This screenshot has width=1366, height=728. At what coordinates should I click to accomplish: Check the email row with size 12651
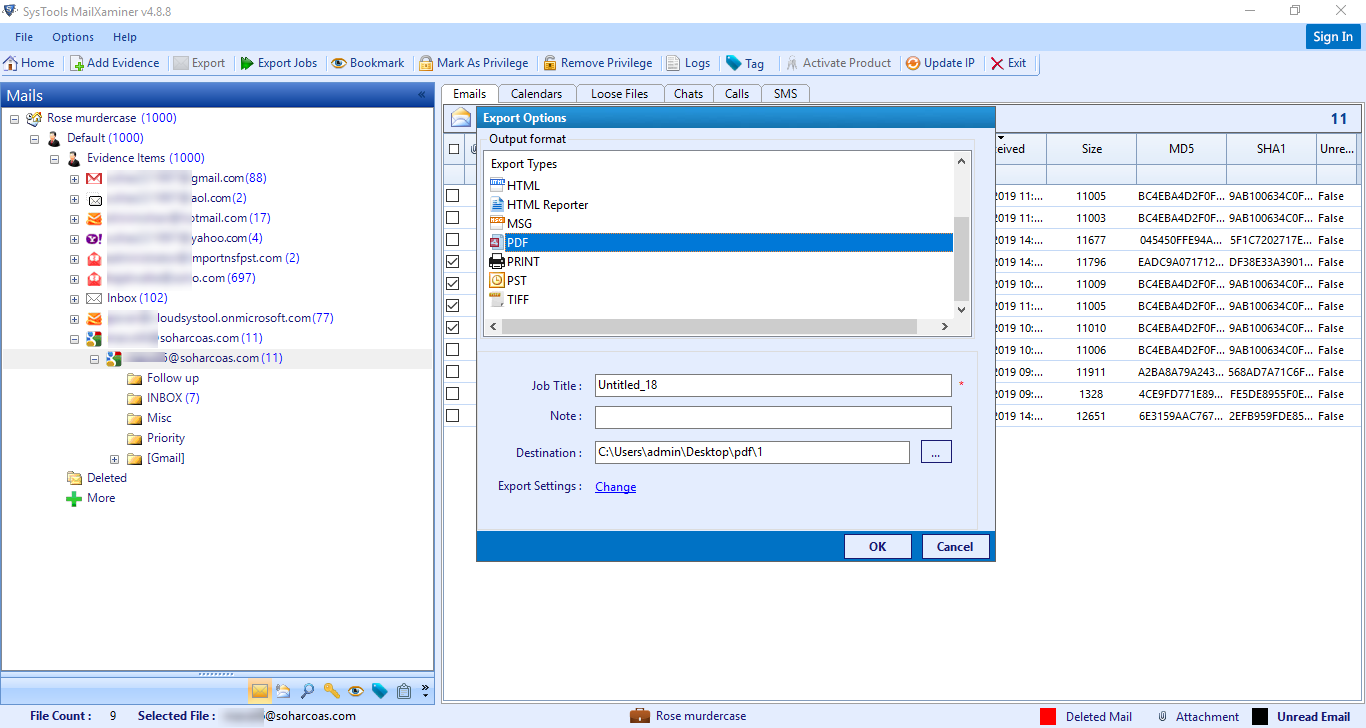coord(453,415)
